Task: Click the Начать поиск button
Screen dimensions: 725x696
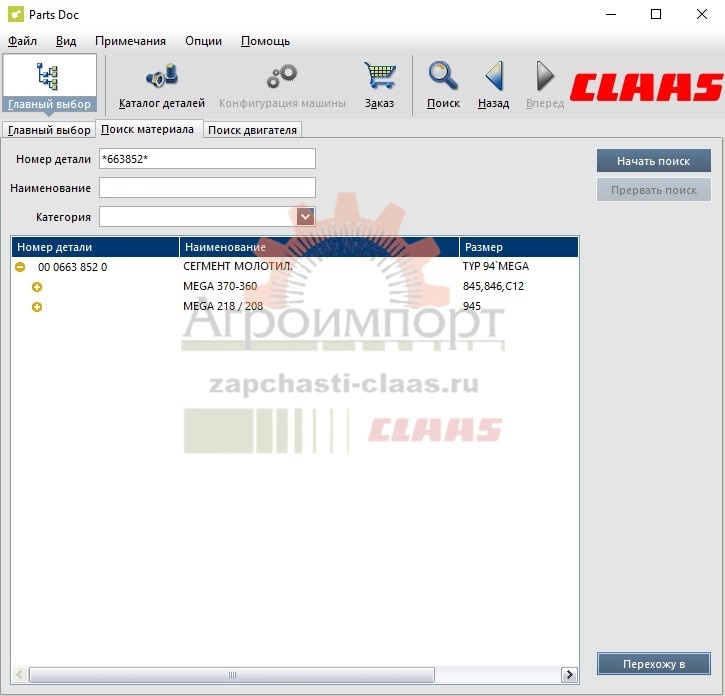Action: [653, 161]
